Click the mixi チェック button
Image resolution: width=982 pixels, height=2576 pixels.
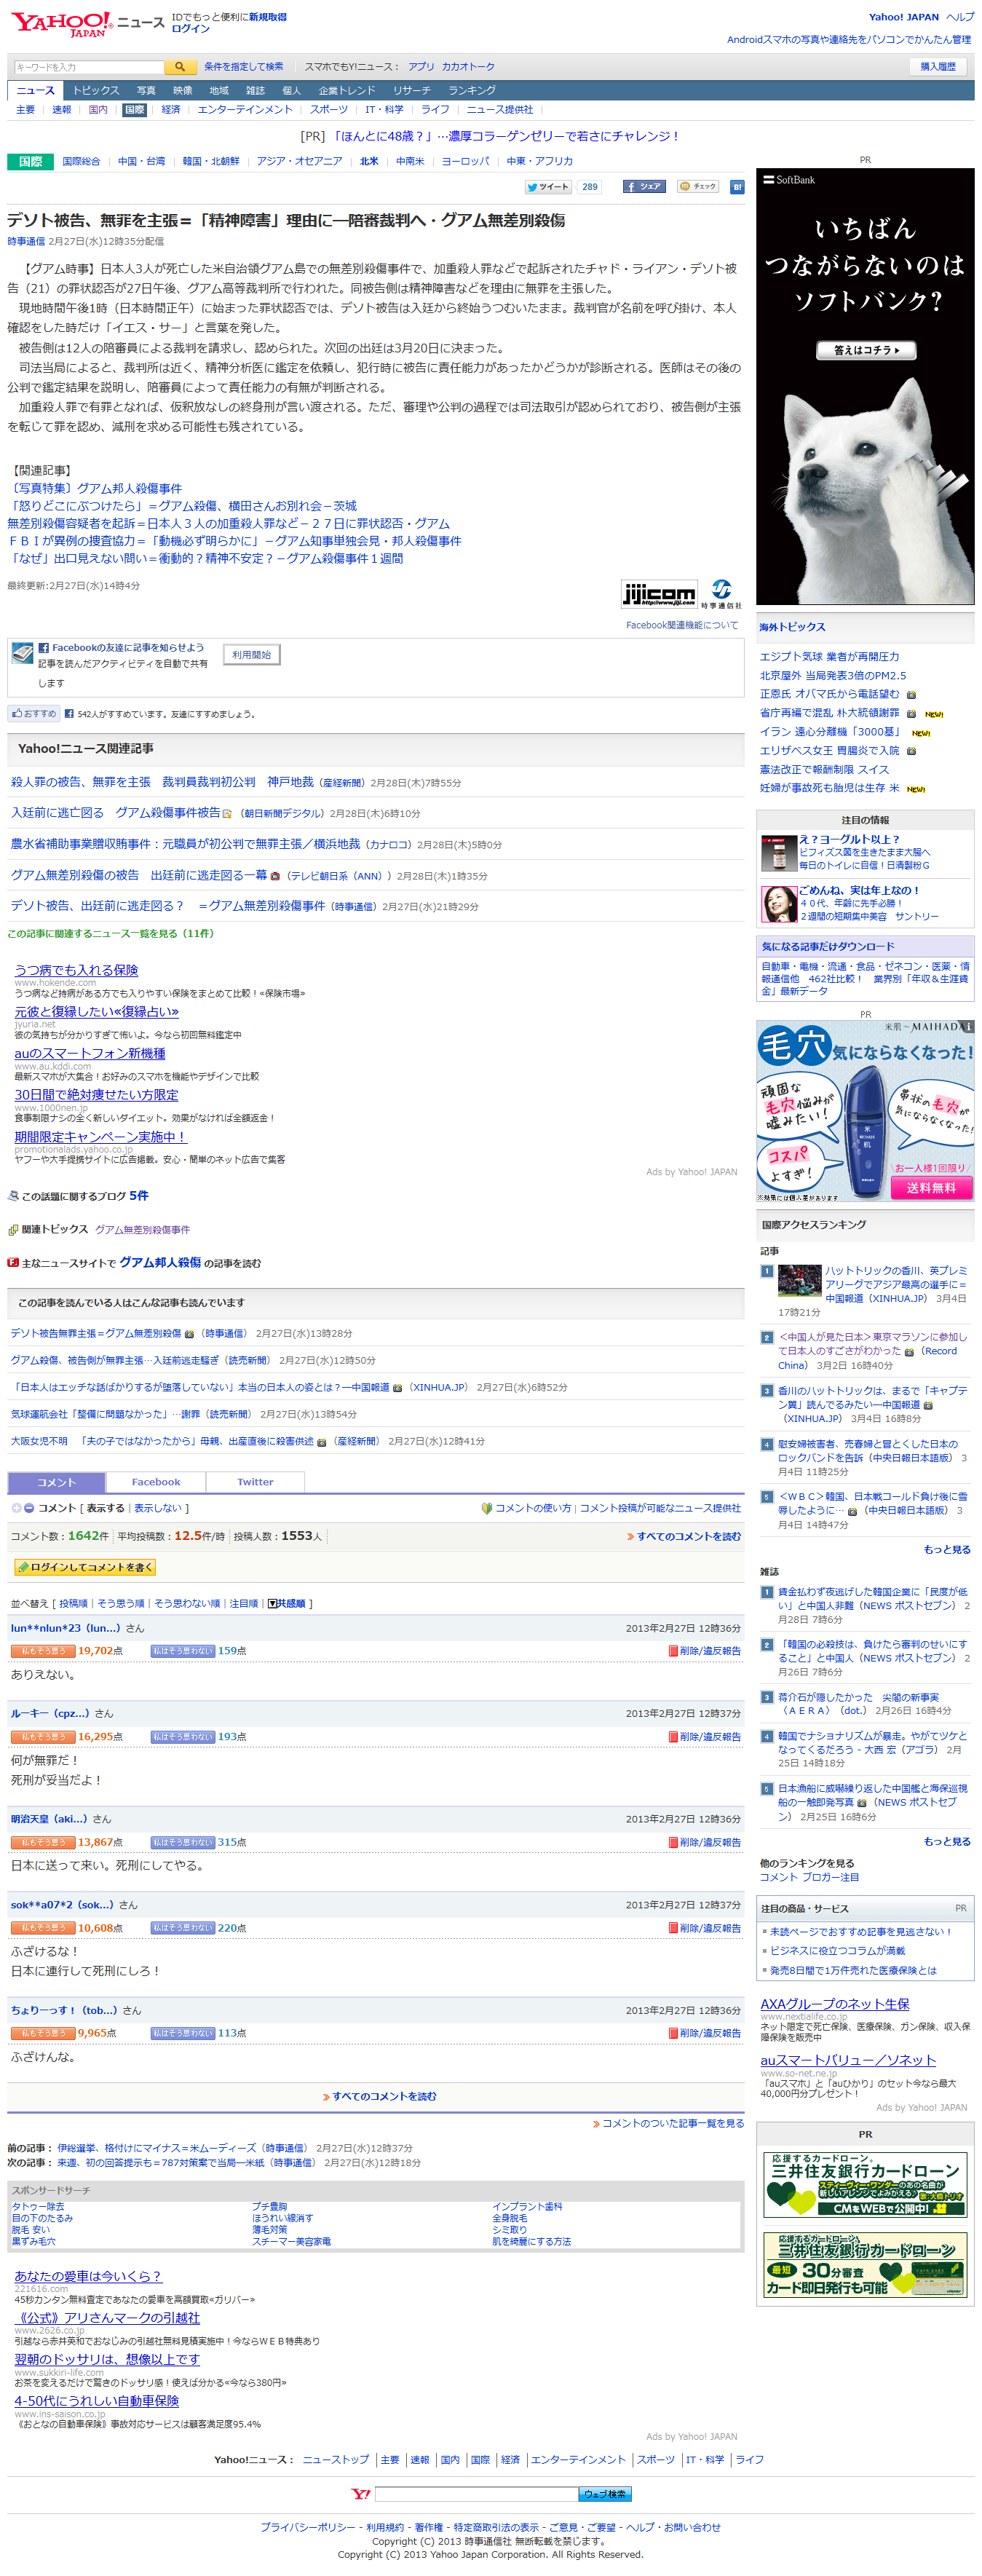(698, 187)
